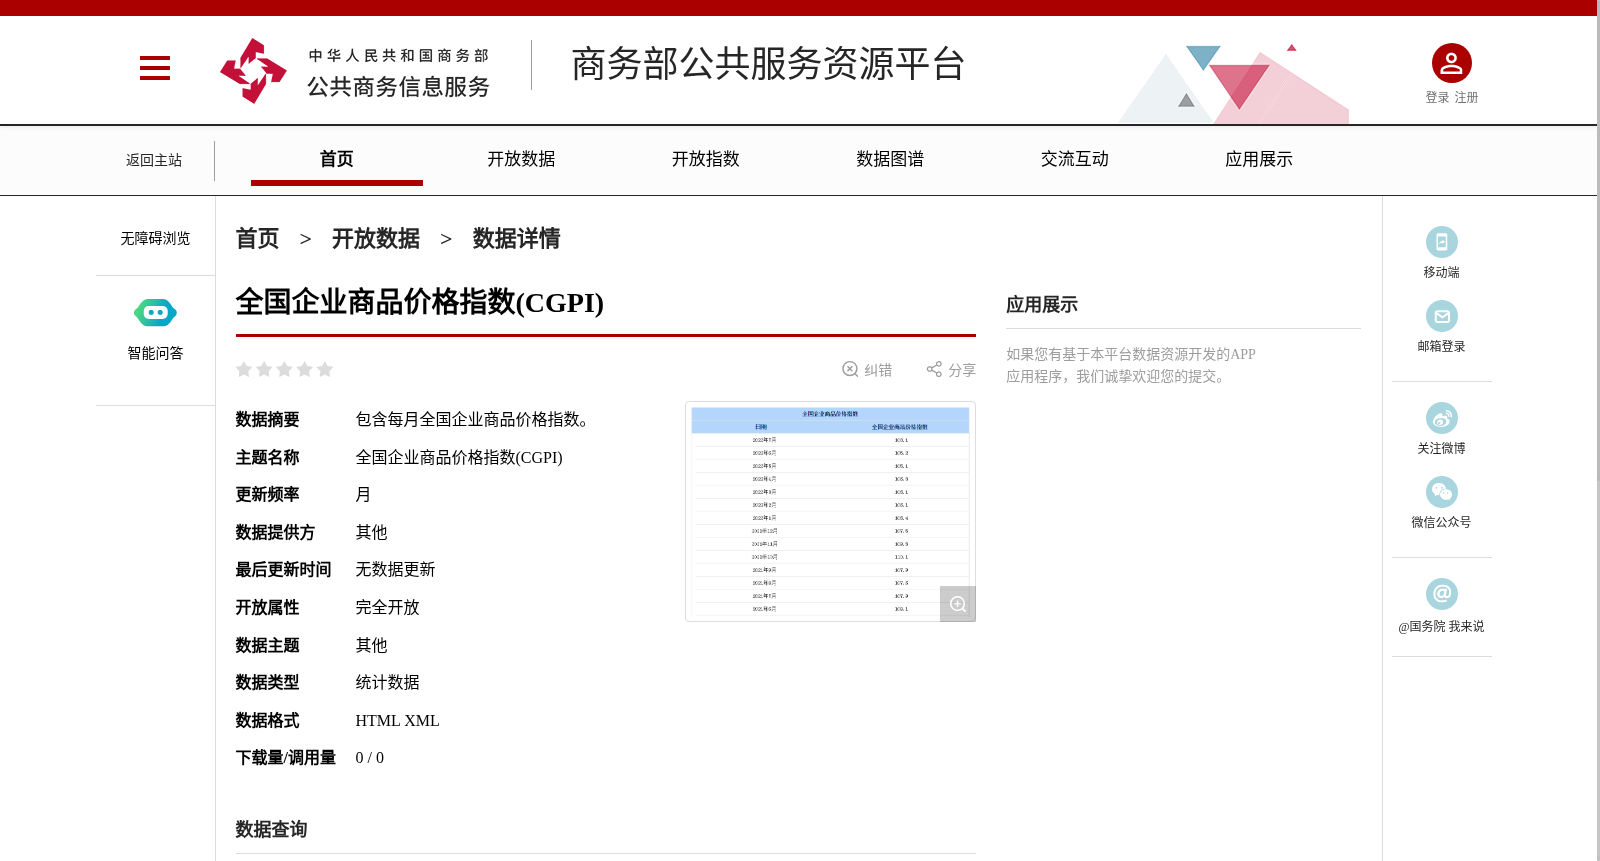Open the 无障碍浏览 link
Screen dimensions: 1600x861
coord(155,238)
